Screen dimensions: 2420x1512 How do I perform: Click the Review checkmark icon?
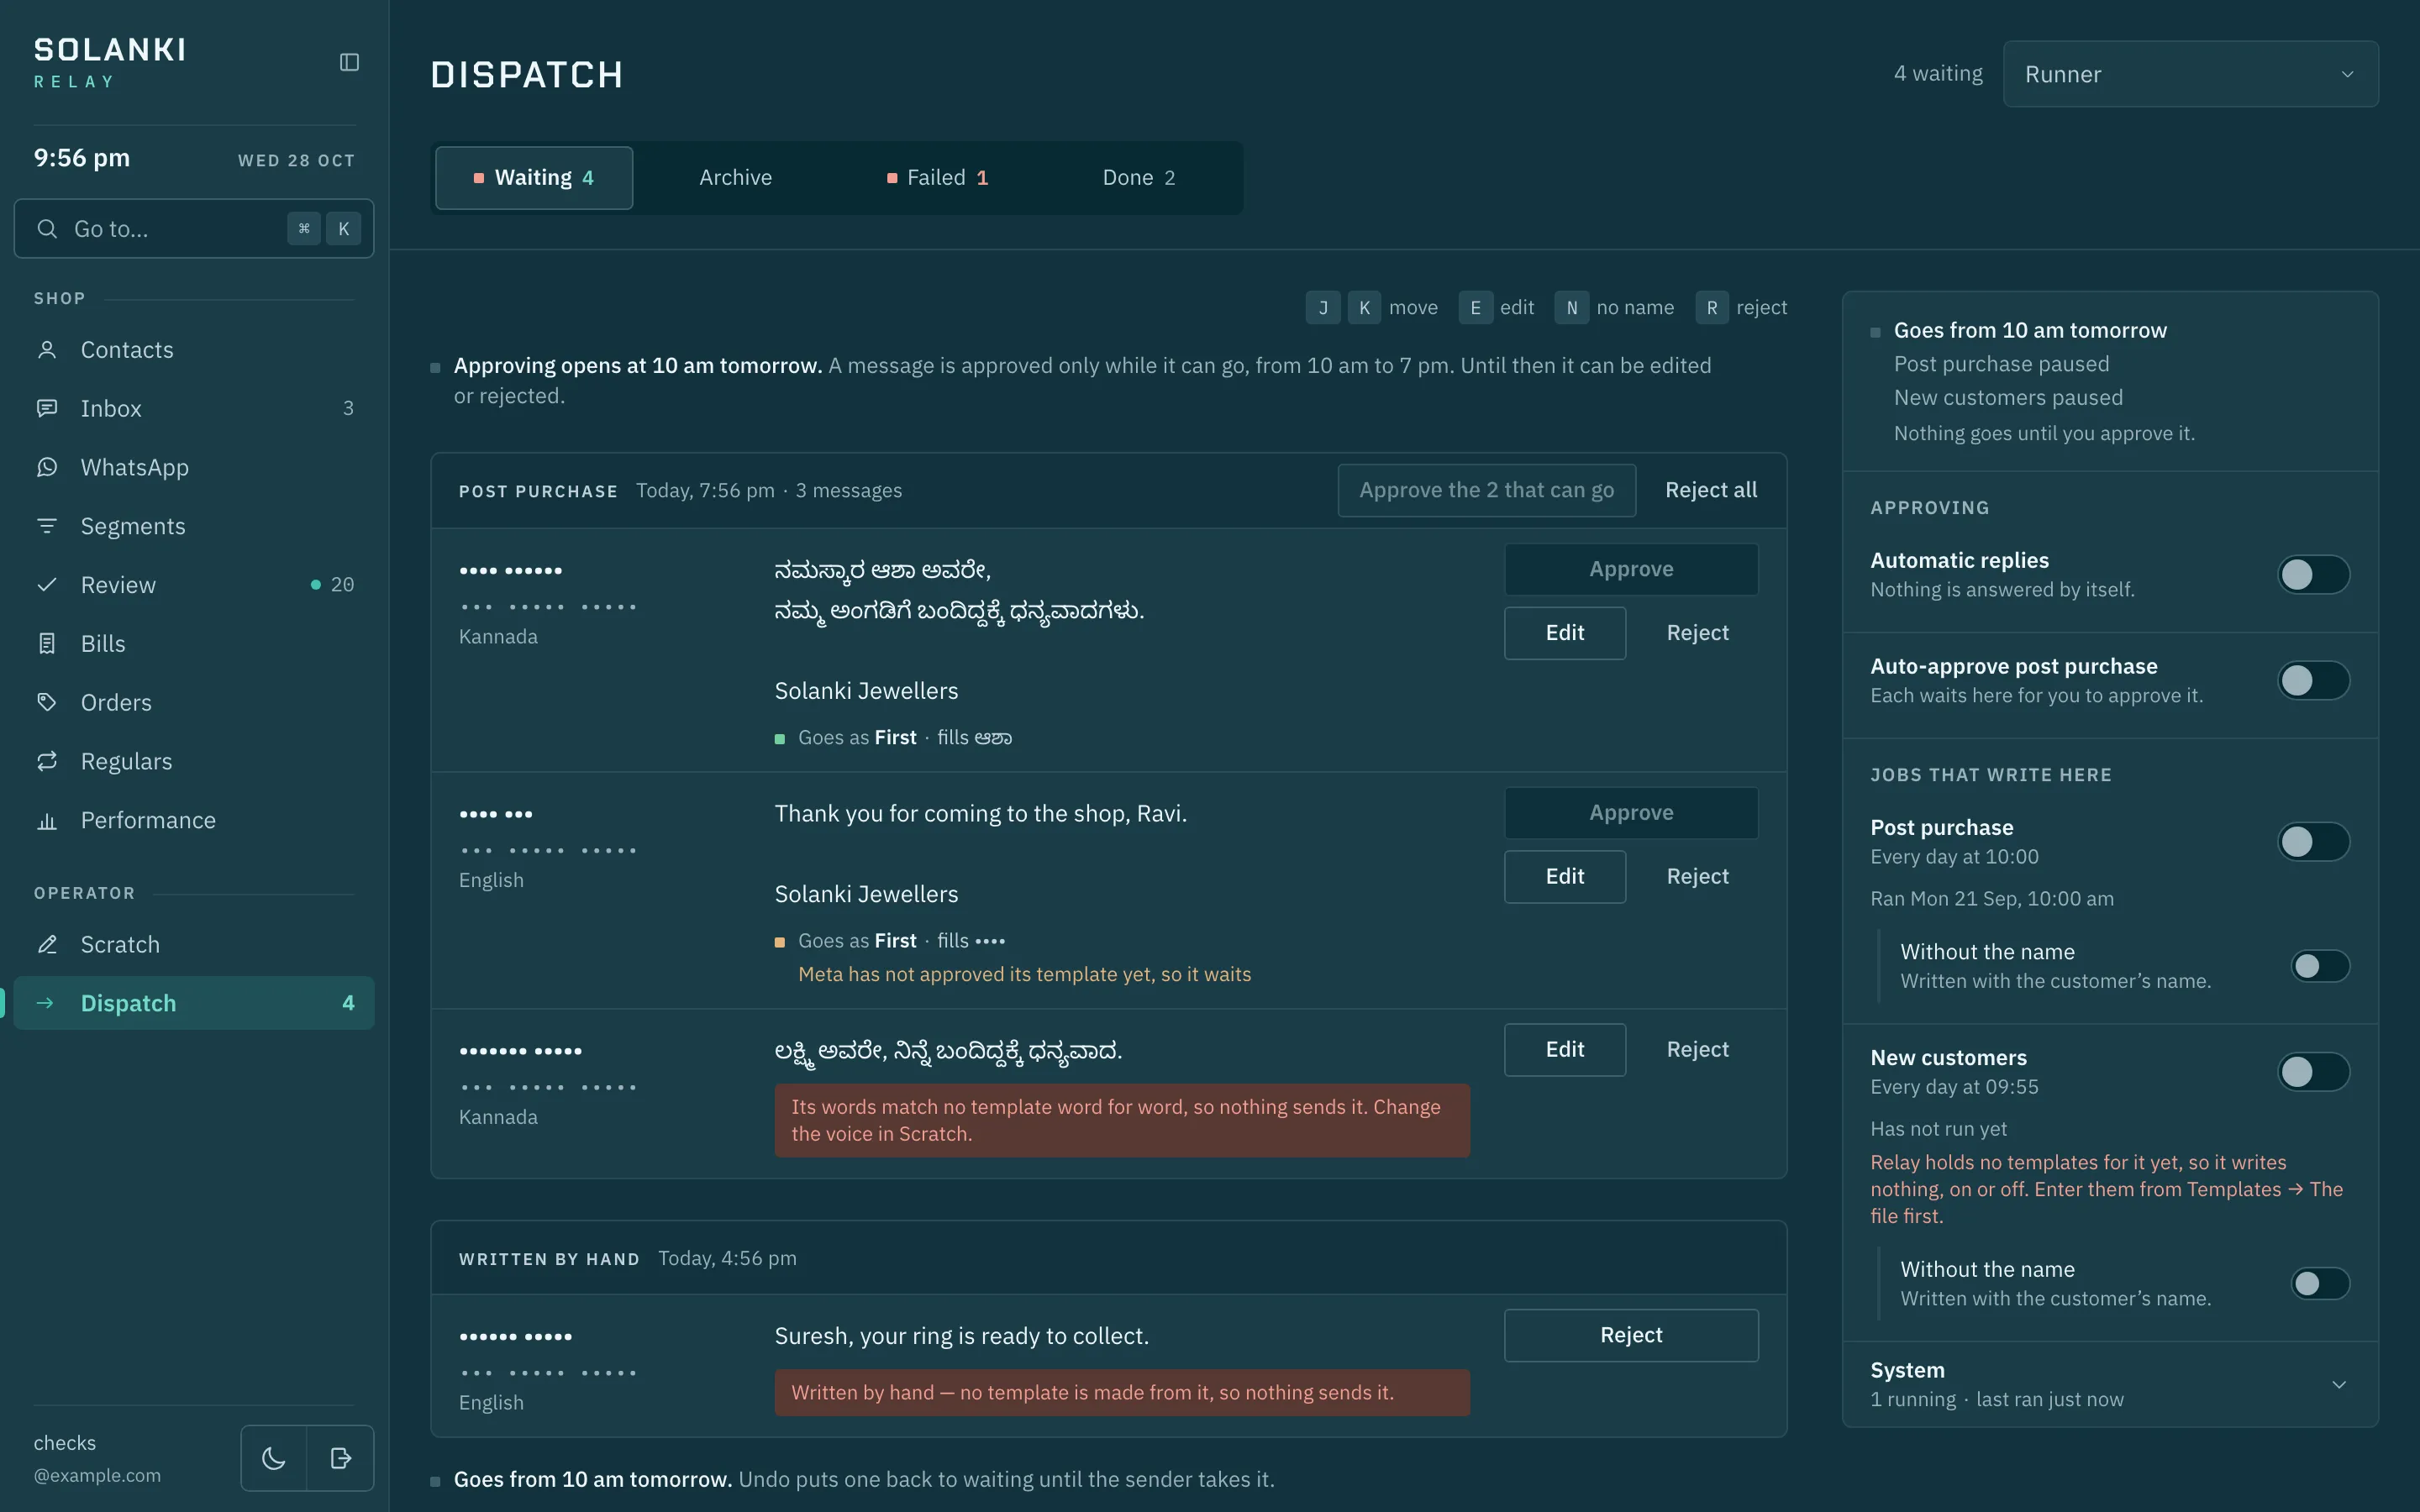[x=47, y=585]
